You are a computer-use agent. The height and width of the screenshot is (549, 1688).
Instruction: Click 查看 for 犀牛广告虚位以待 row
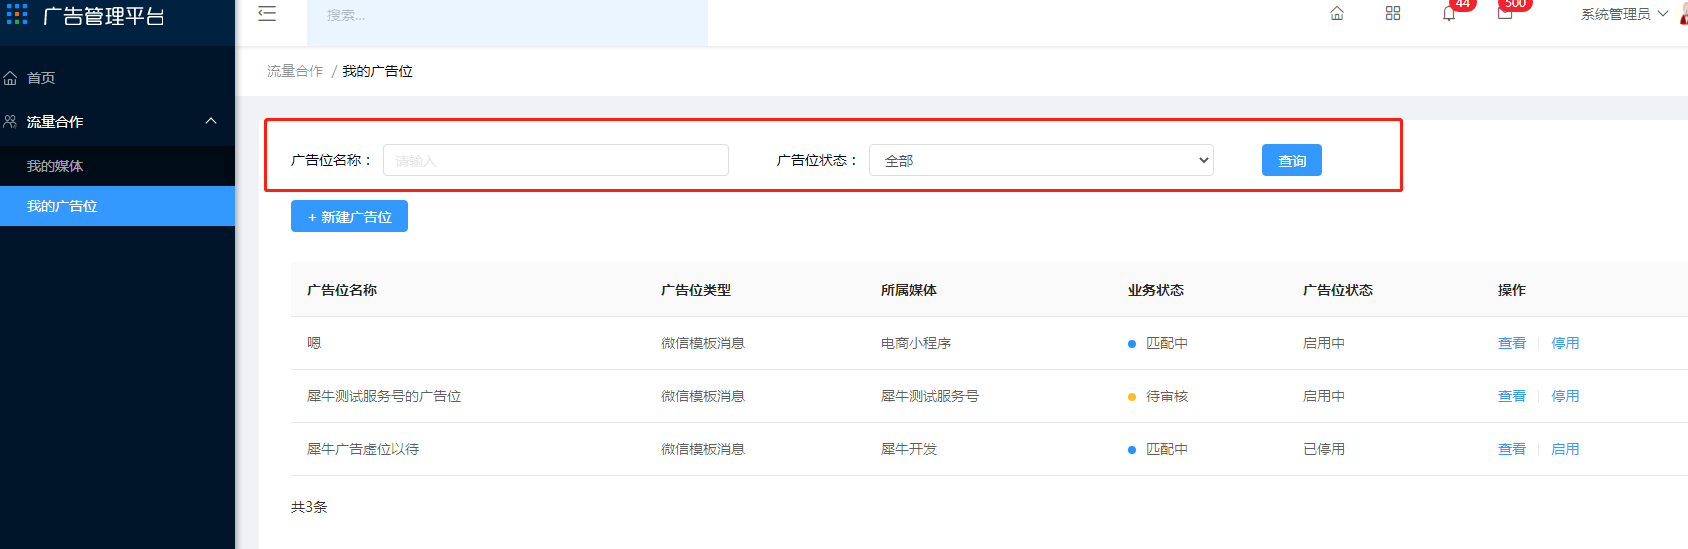coord(1512,449)
